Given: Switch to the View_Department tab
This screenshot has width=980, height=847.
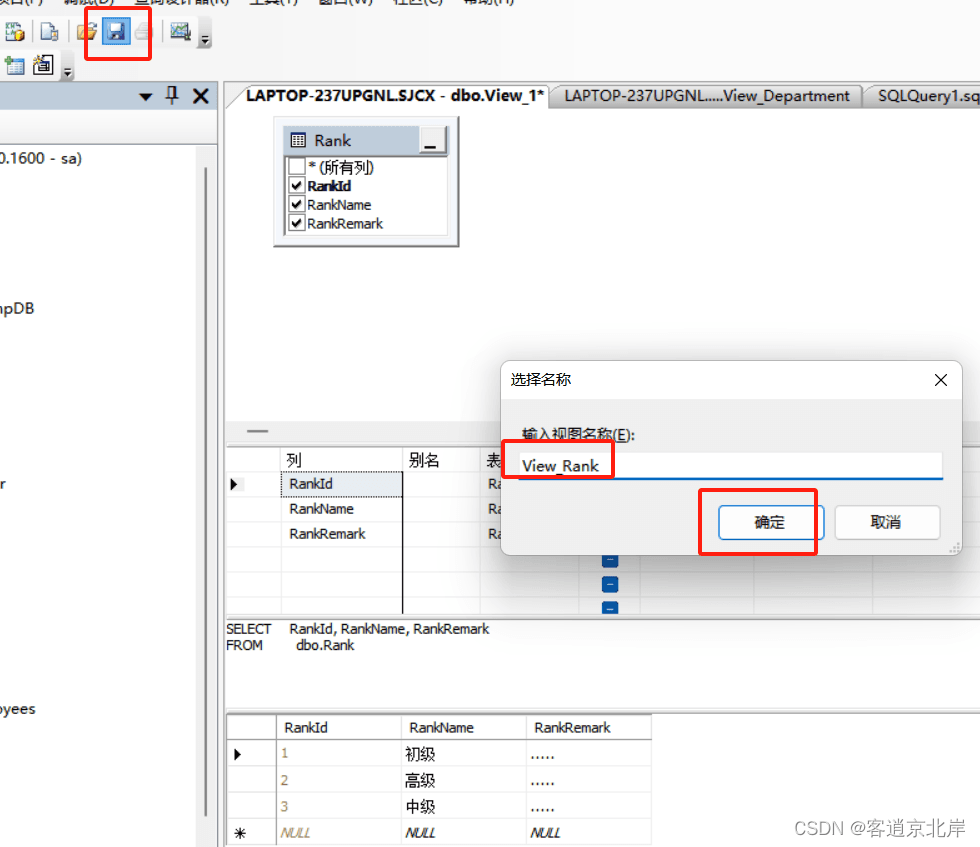Looking at the screenshot, I should 707,96.
